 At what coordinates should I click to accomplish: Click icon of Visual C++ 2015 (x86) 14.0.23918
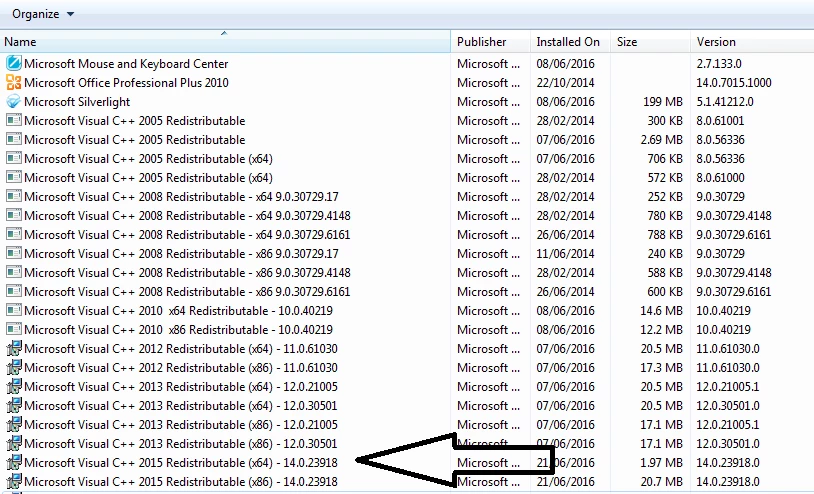pyautogui.click(x=13, y=482)
